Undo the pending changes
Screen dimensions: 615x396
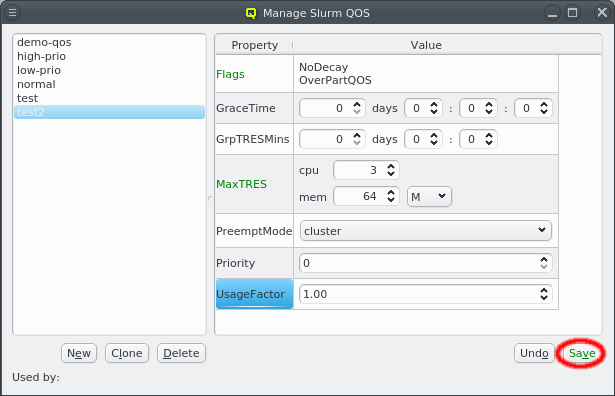(x=534, y=353)
